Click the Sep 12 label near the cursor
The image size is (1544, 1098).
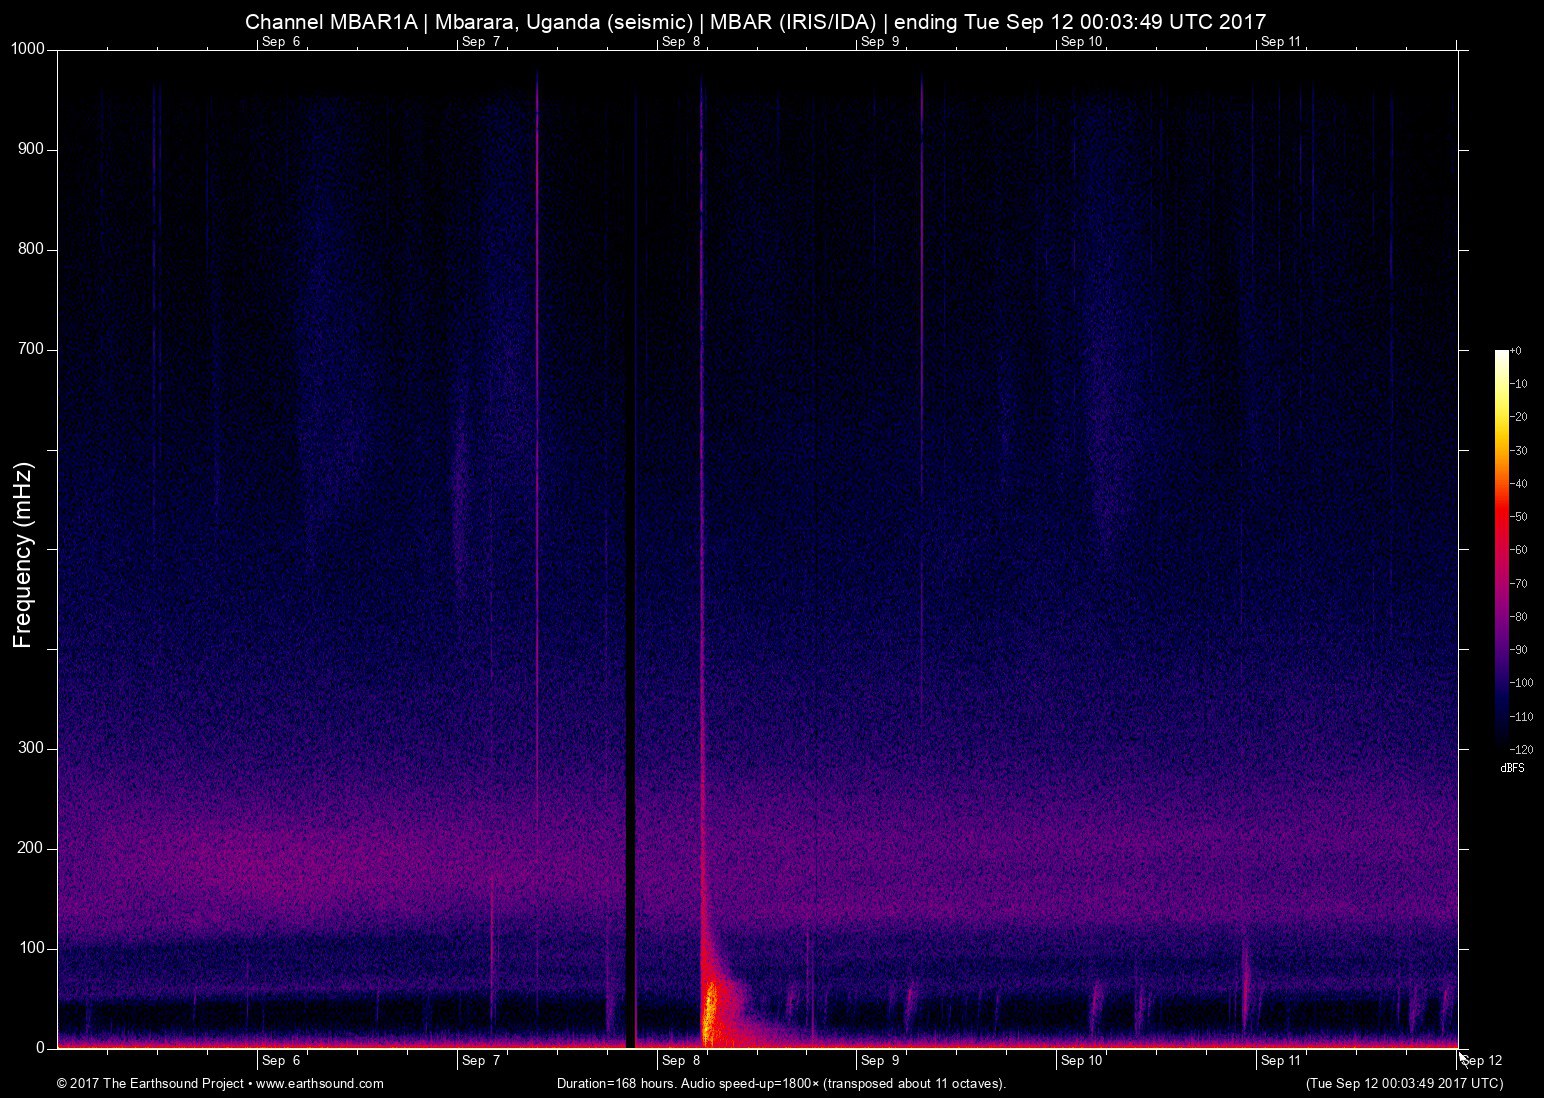[x=1482, y=1061]
